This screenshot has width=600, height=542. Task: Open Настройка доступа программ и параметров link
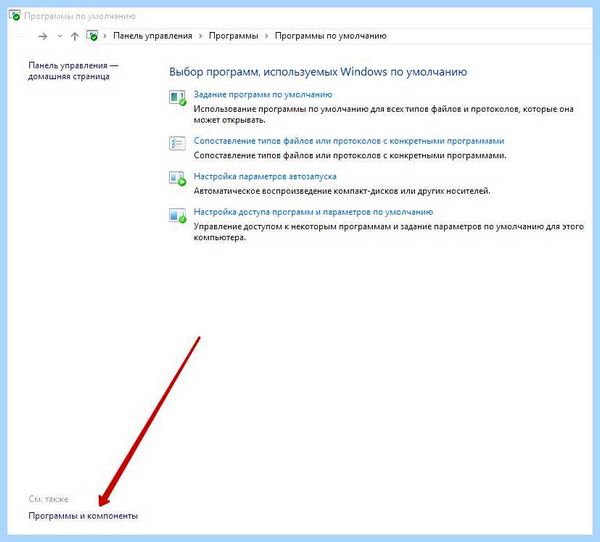point(313,212)
